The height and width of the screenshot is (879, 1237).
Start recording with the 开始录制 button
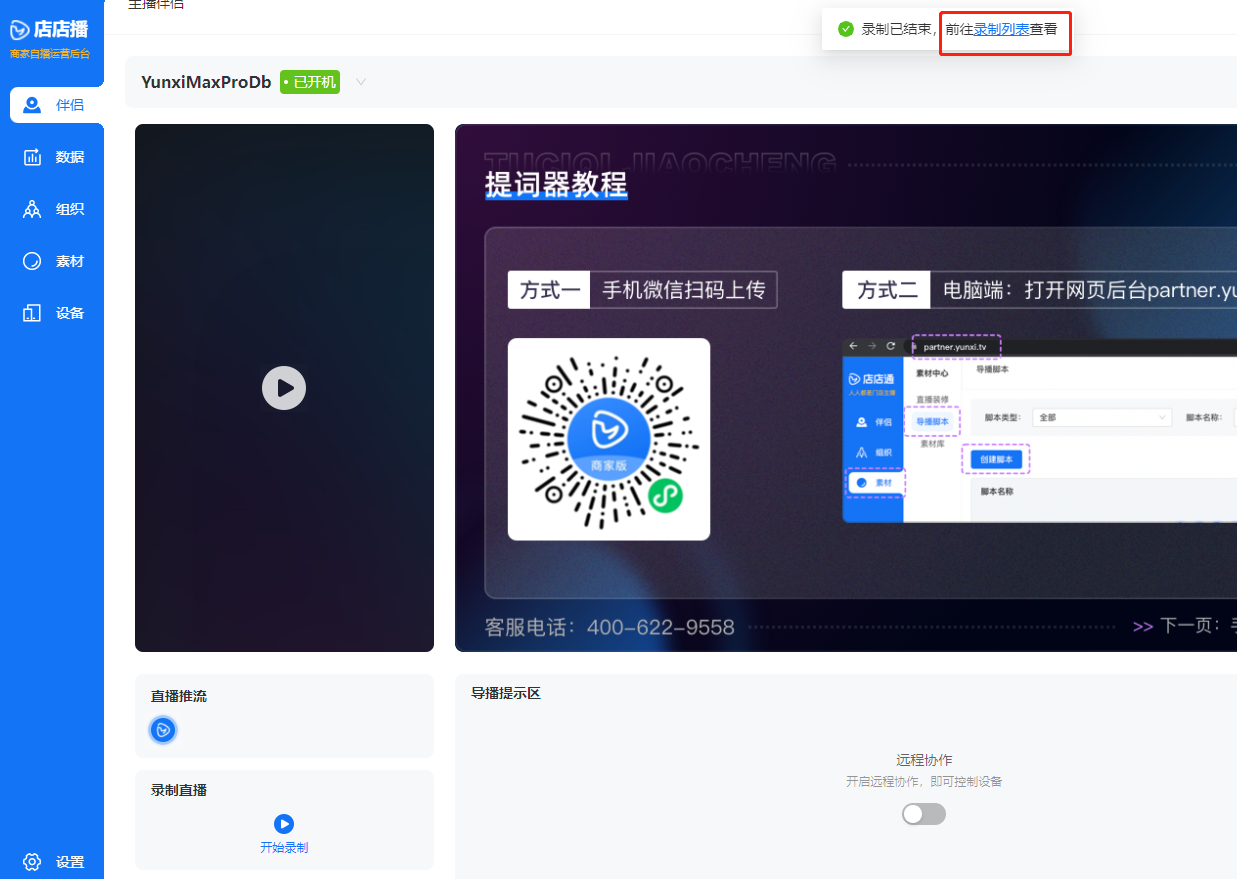[x=284, y=835]
